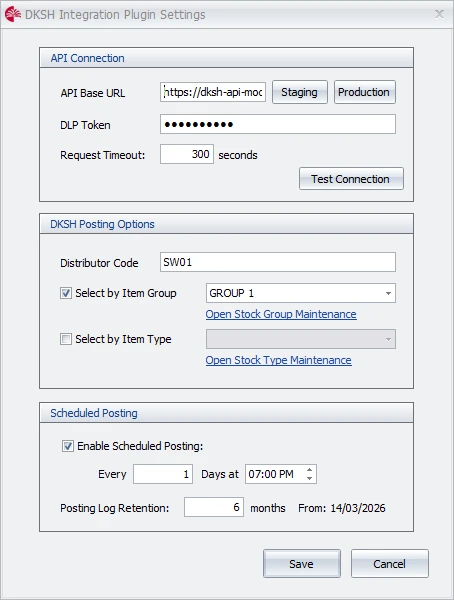
Task: Uncheck the Select by Item Group checkbox
Action: click(66, 293)
